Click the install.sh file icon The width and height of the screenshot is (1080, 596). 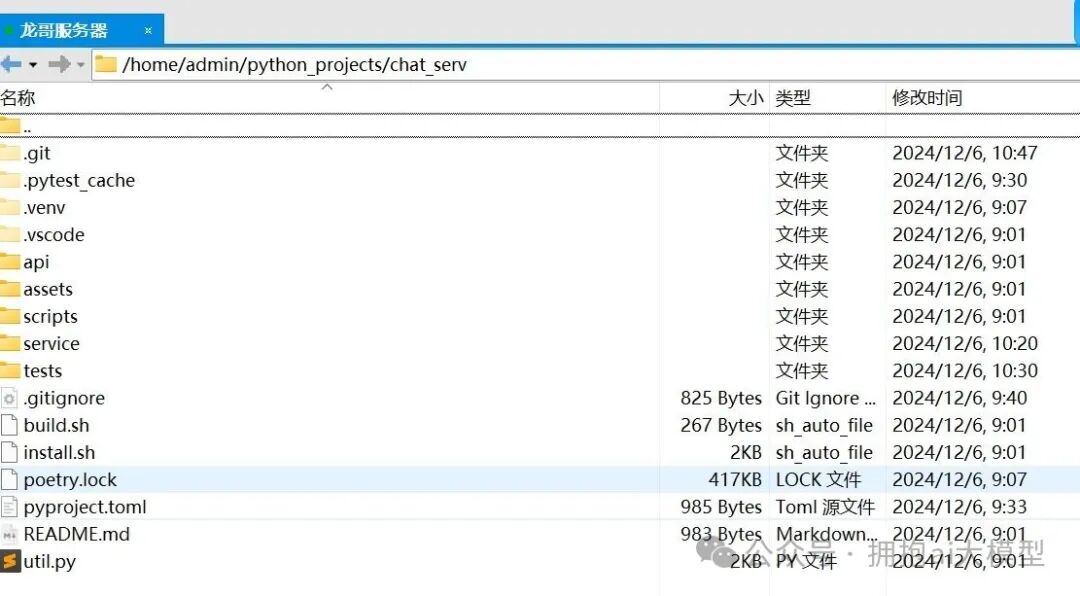click(9, 453)
